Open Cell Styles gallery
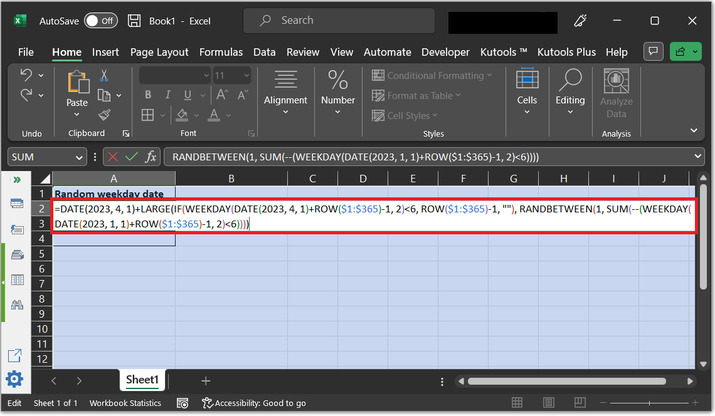This screenshot has height=416, width=715. pos(404,115)
